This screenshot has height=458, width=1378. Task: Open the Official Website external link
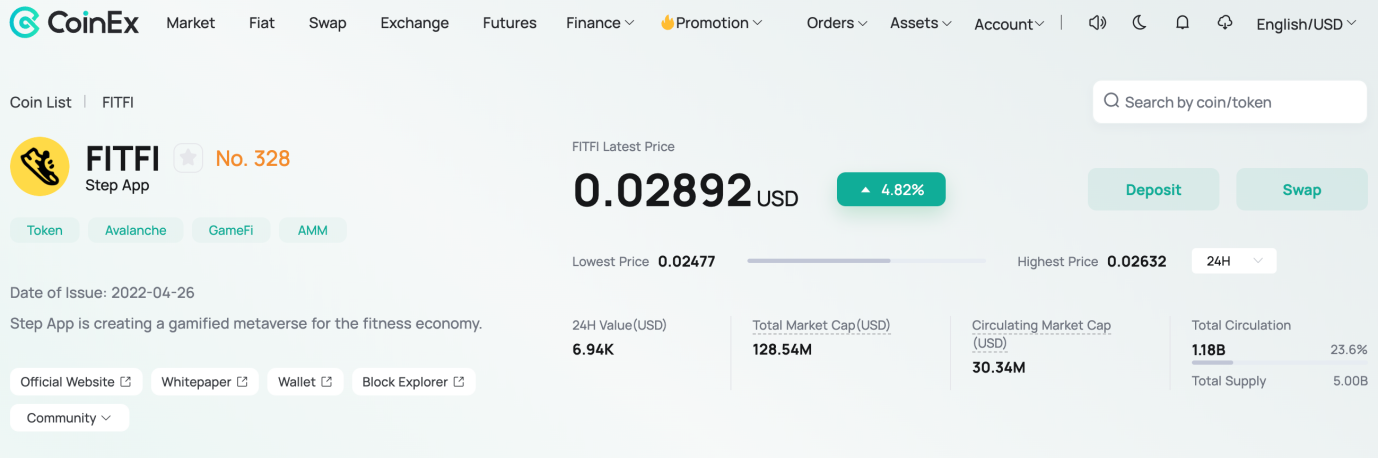76,382
